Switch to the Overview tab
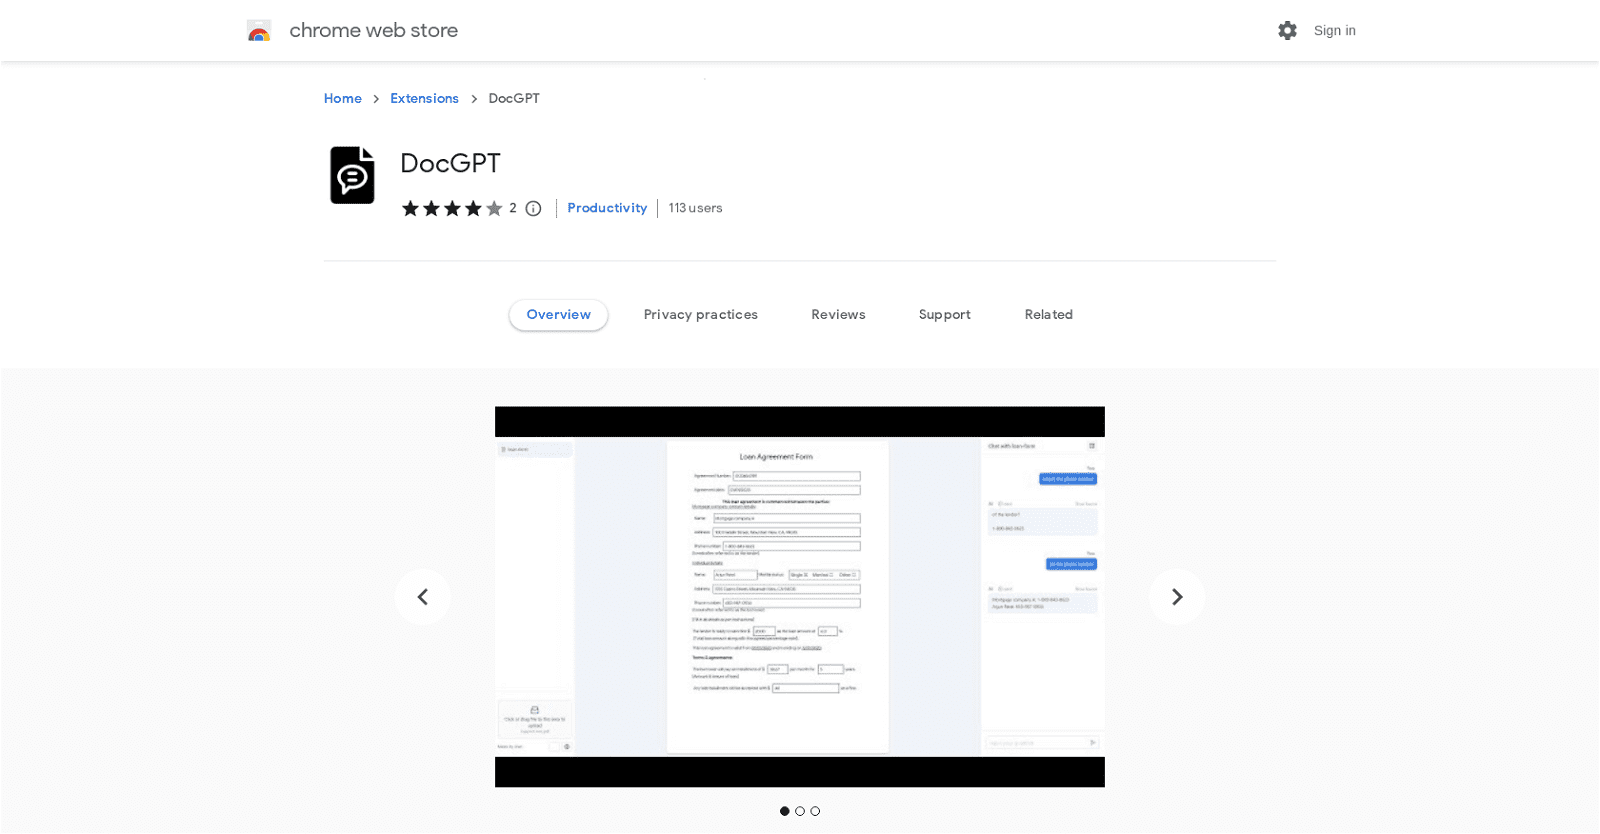The height and width of the screenshot is (834, 1600). (x=559, y=315)
